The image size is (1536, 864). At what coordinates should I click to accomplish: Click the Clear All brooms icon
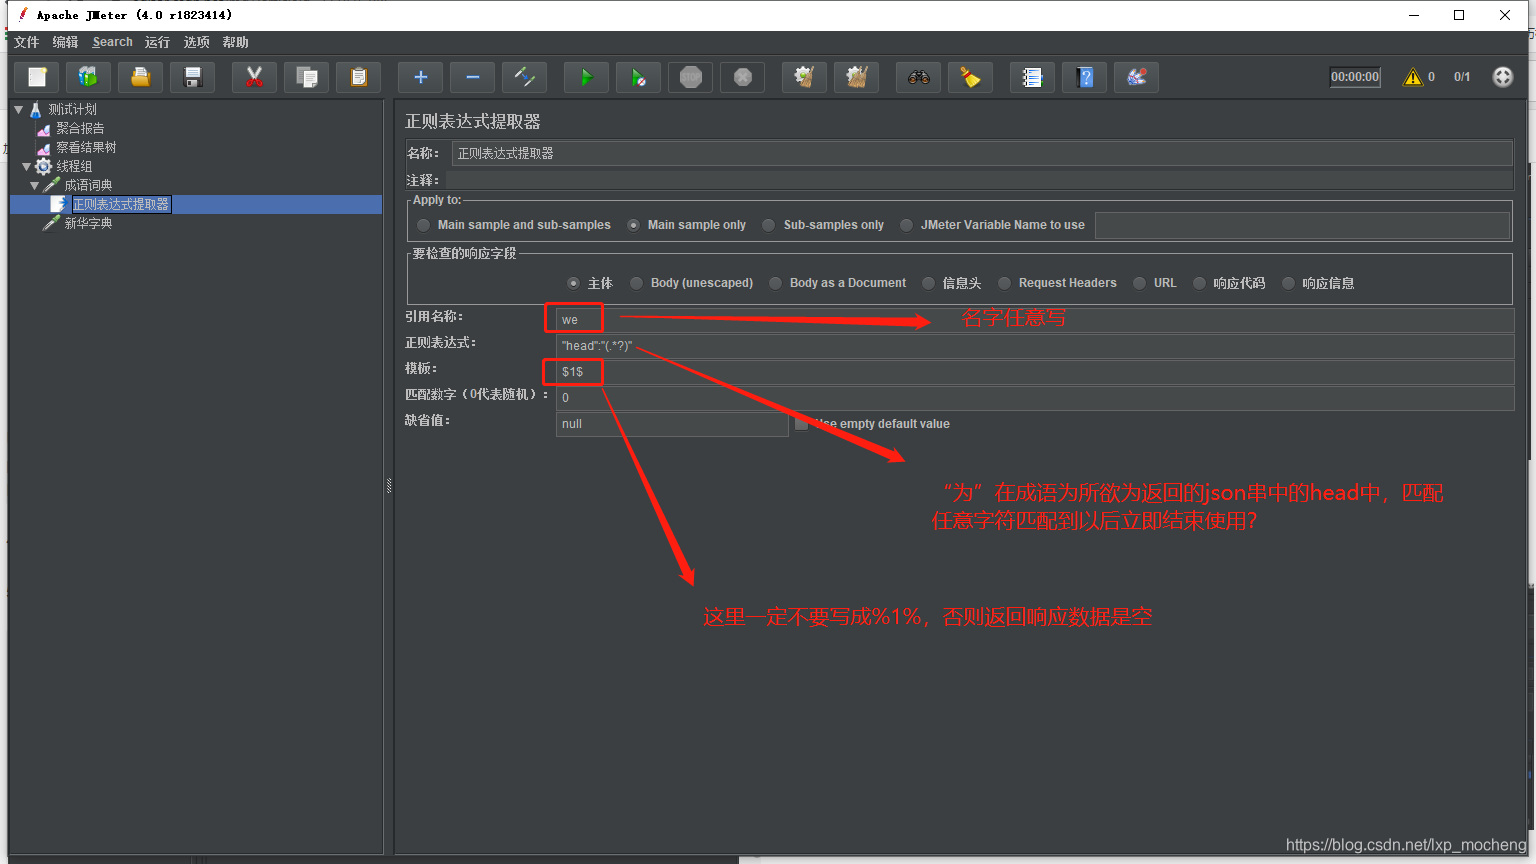[857, 77]
